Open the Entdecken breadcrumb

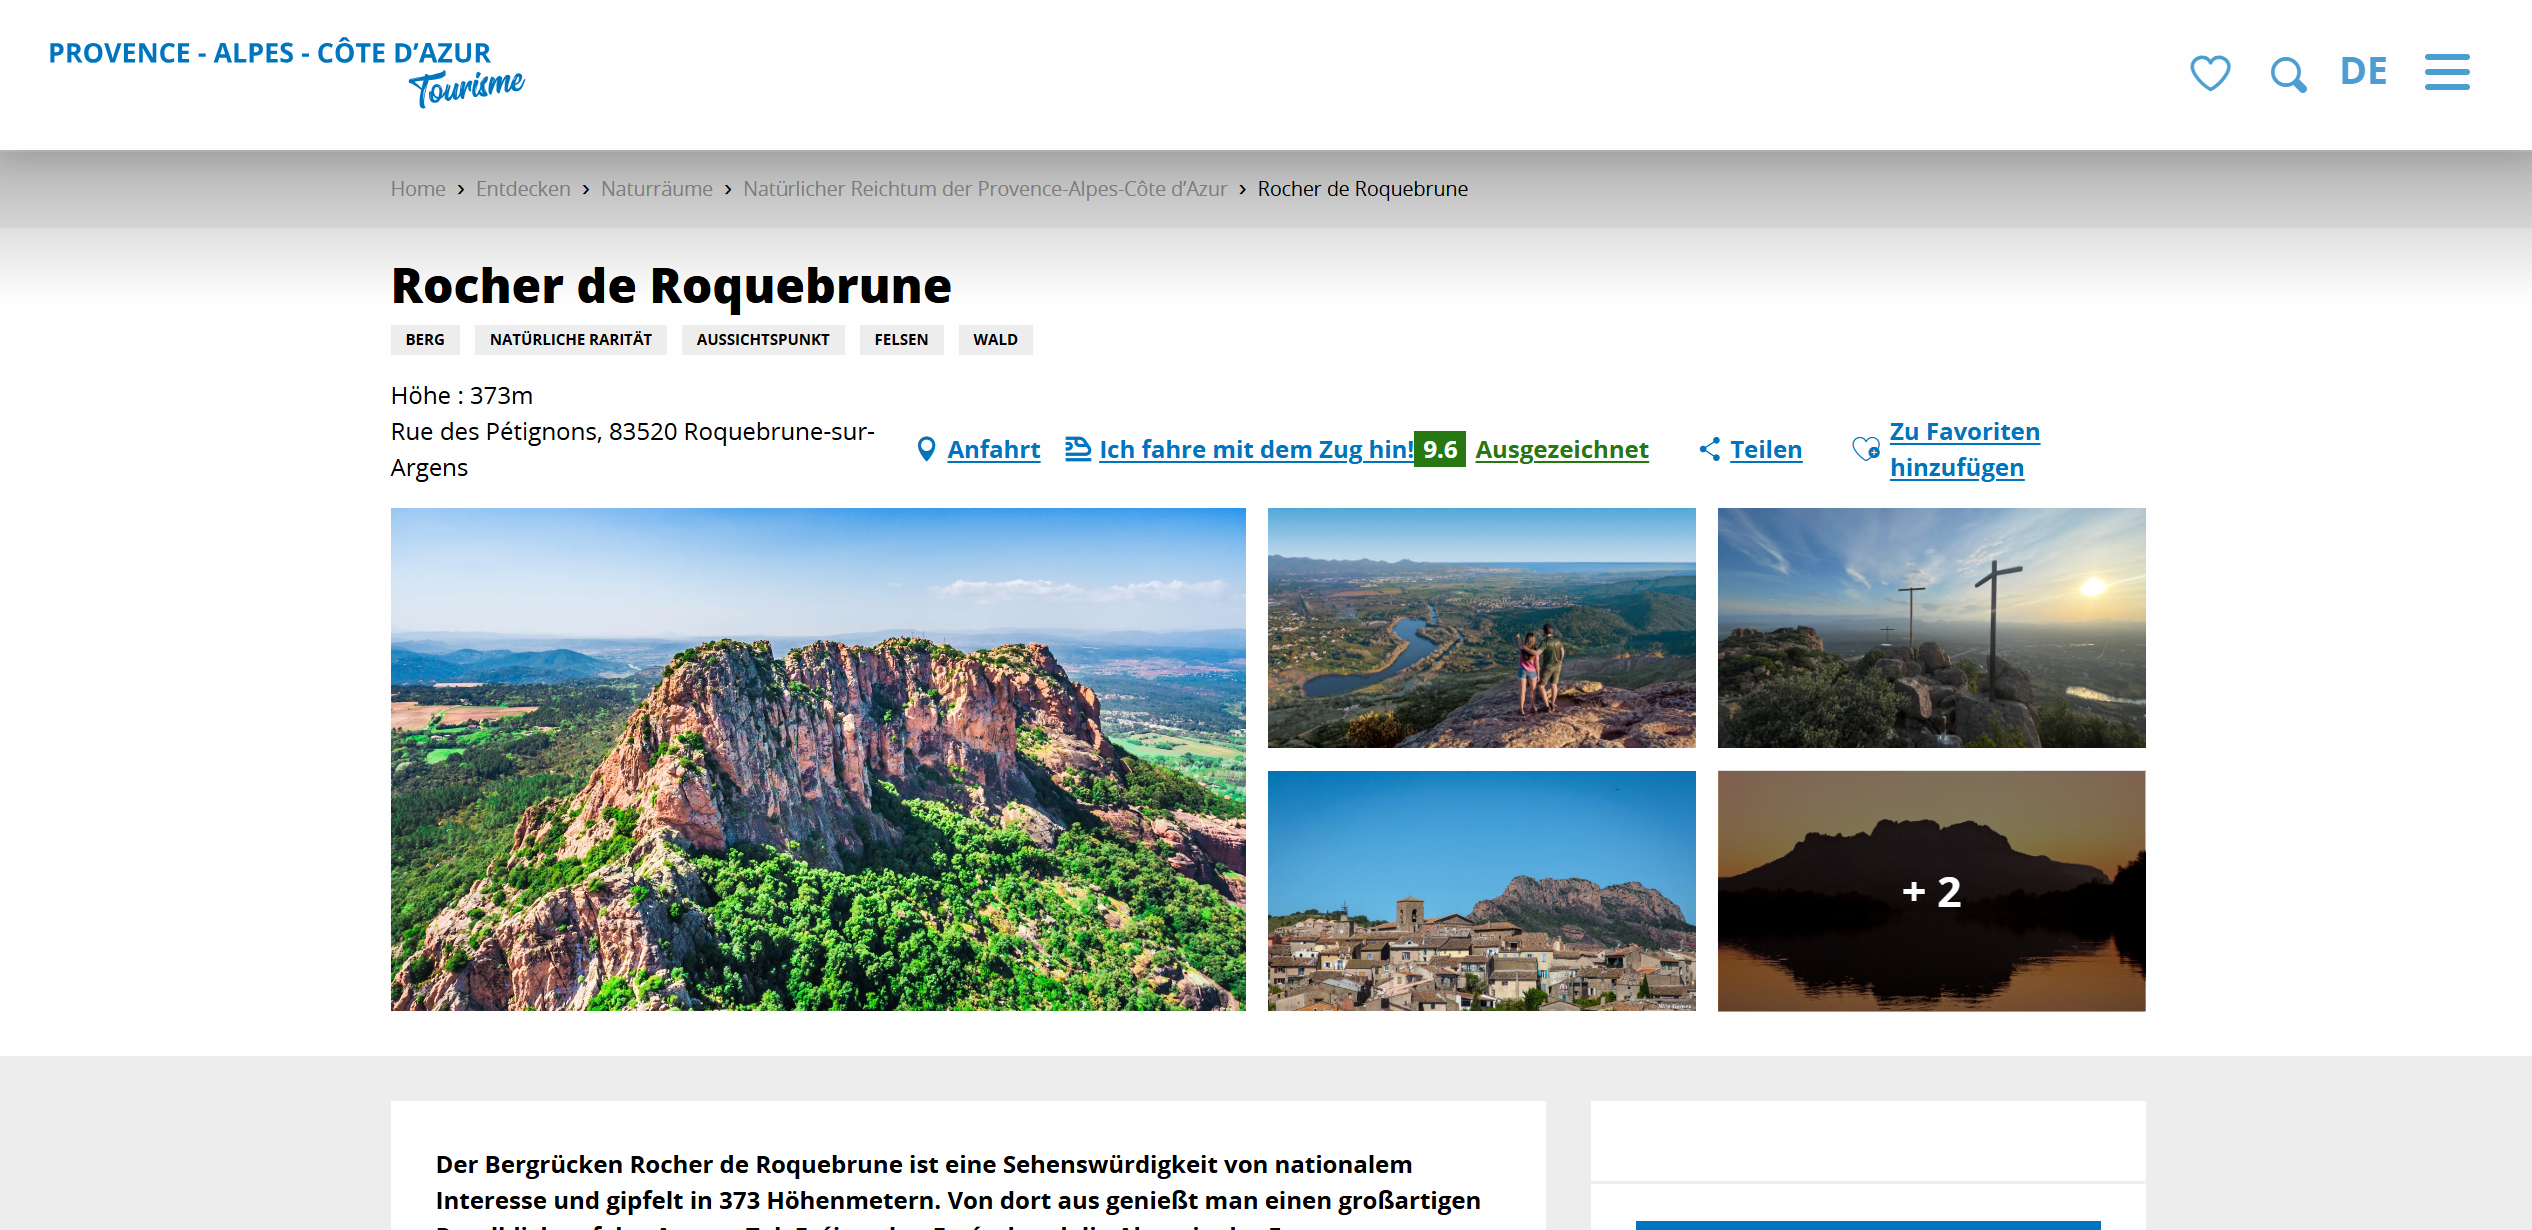point(522,189)
